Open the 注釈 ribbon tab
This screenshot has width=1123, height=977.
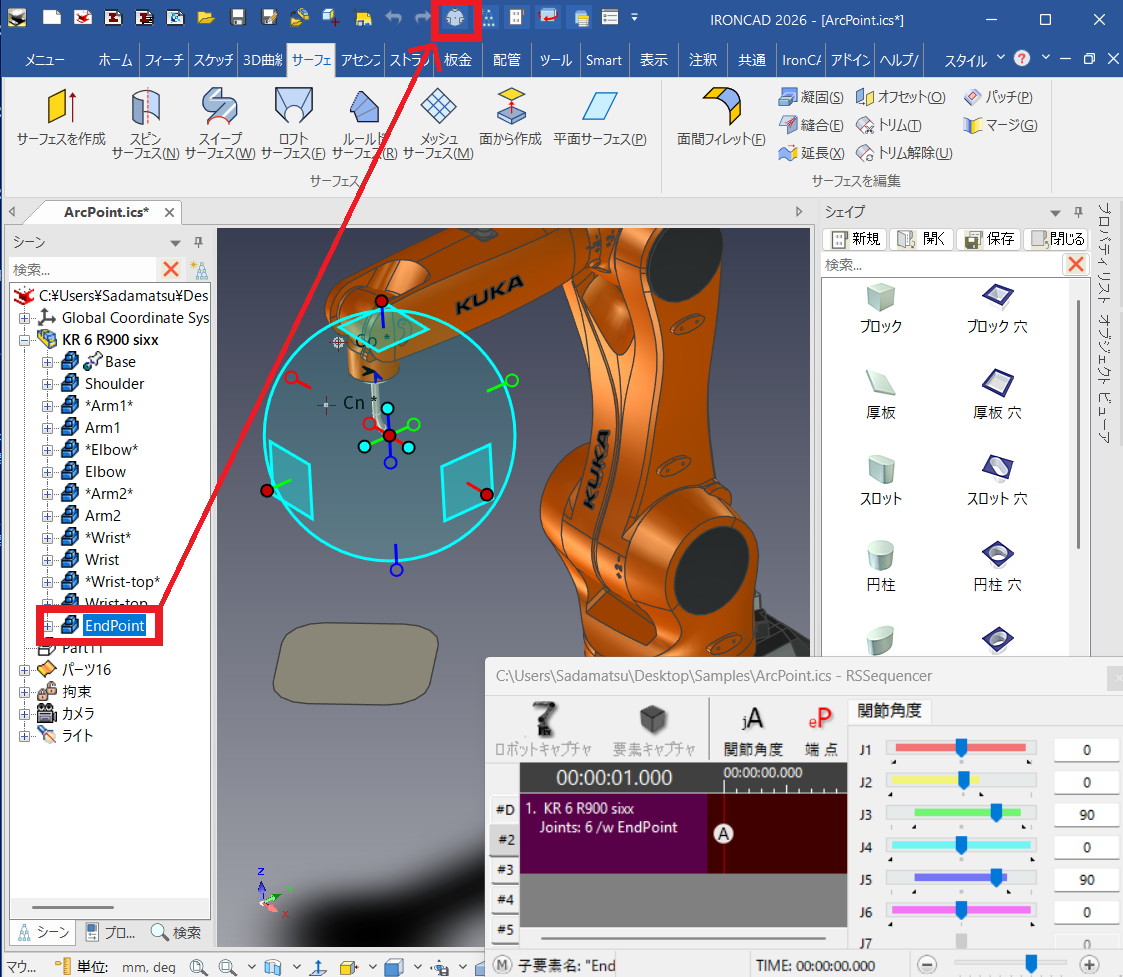click(703, 60)
